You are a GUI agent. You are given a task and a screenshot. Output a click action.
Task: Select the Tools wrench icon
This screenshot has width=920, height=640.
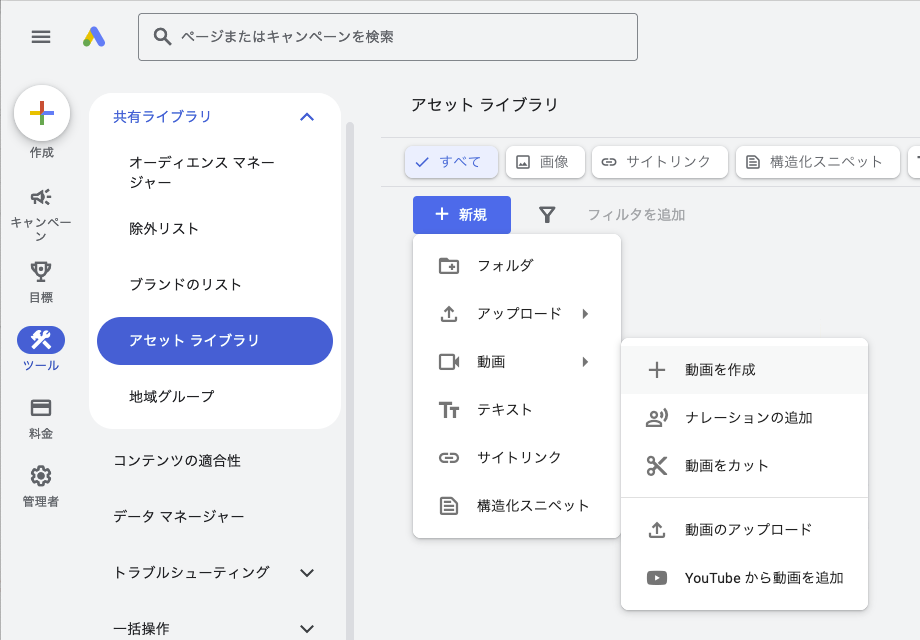(x=41, y=340)
